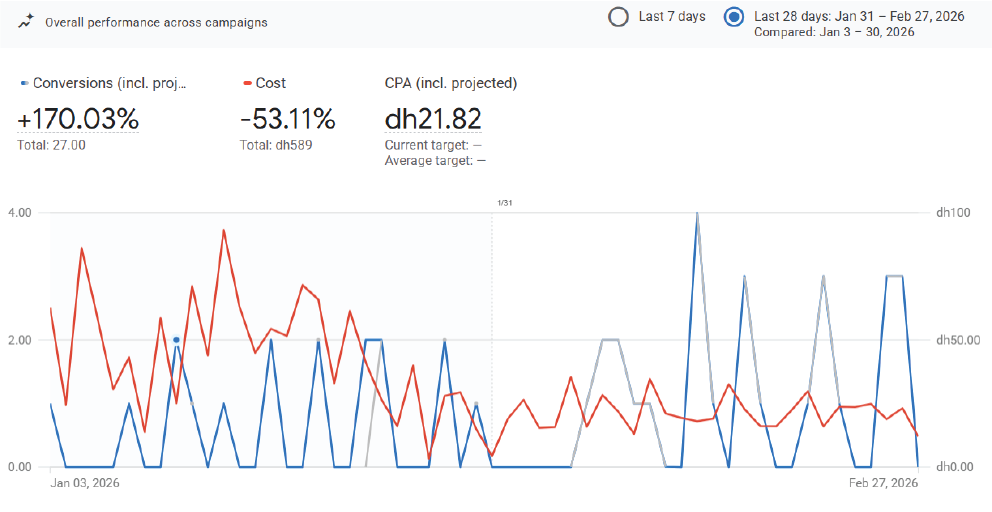Image resolution: width=992 pixels, height=512 pixels.
Task: Click the blue Conversions legend marker
Action: point(24,84)
